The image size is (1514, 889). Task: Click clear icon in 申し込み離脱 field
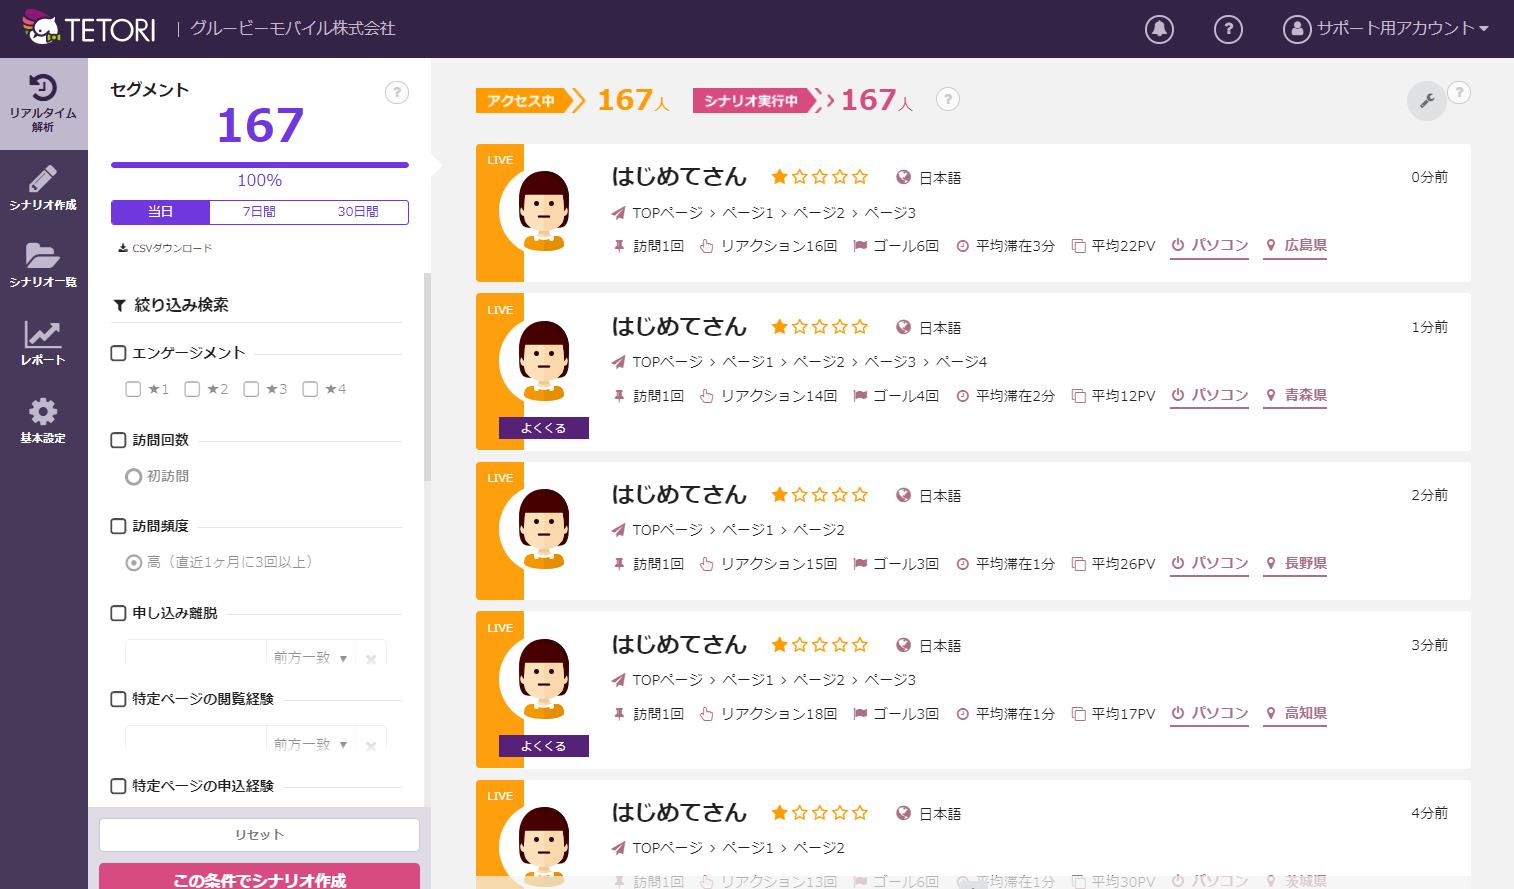click(x=371, y=659)
